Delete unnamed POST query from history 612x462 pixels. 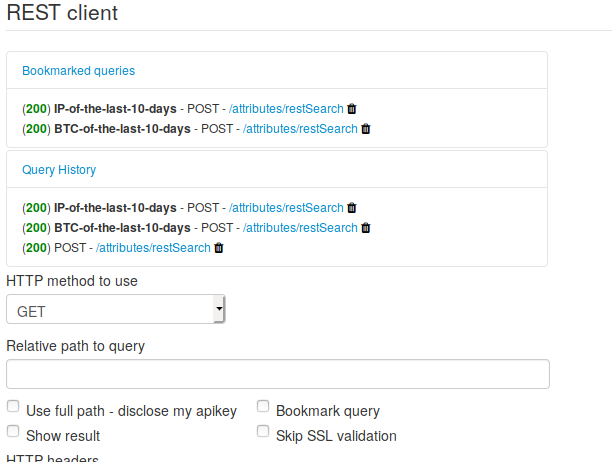pos(218,248)
